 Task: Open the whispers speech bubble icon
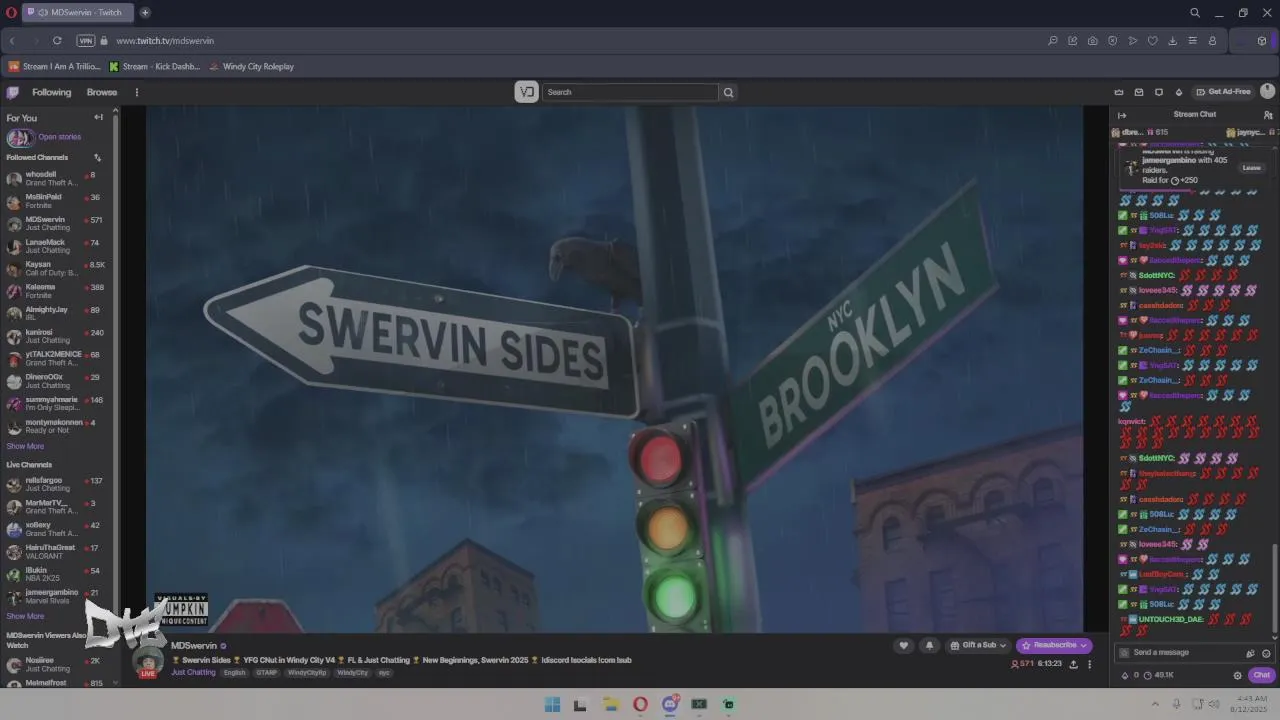point(1159,92)
